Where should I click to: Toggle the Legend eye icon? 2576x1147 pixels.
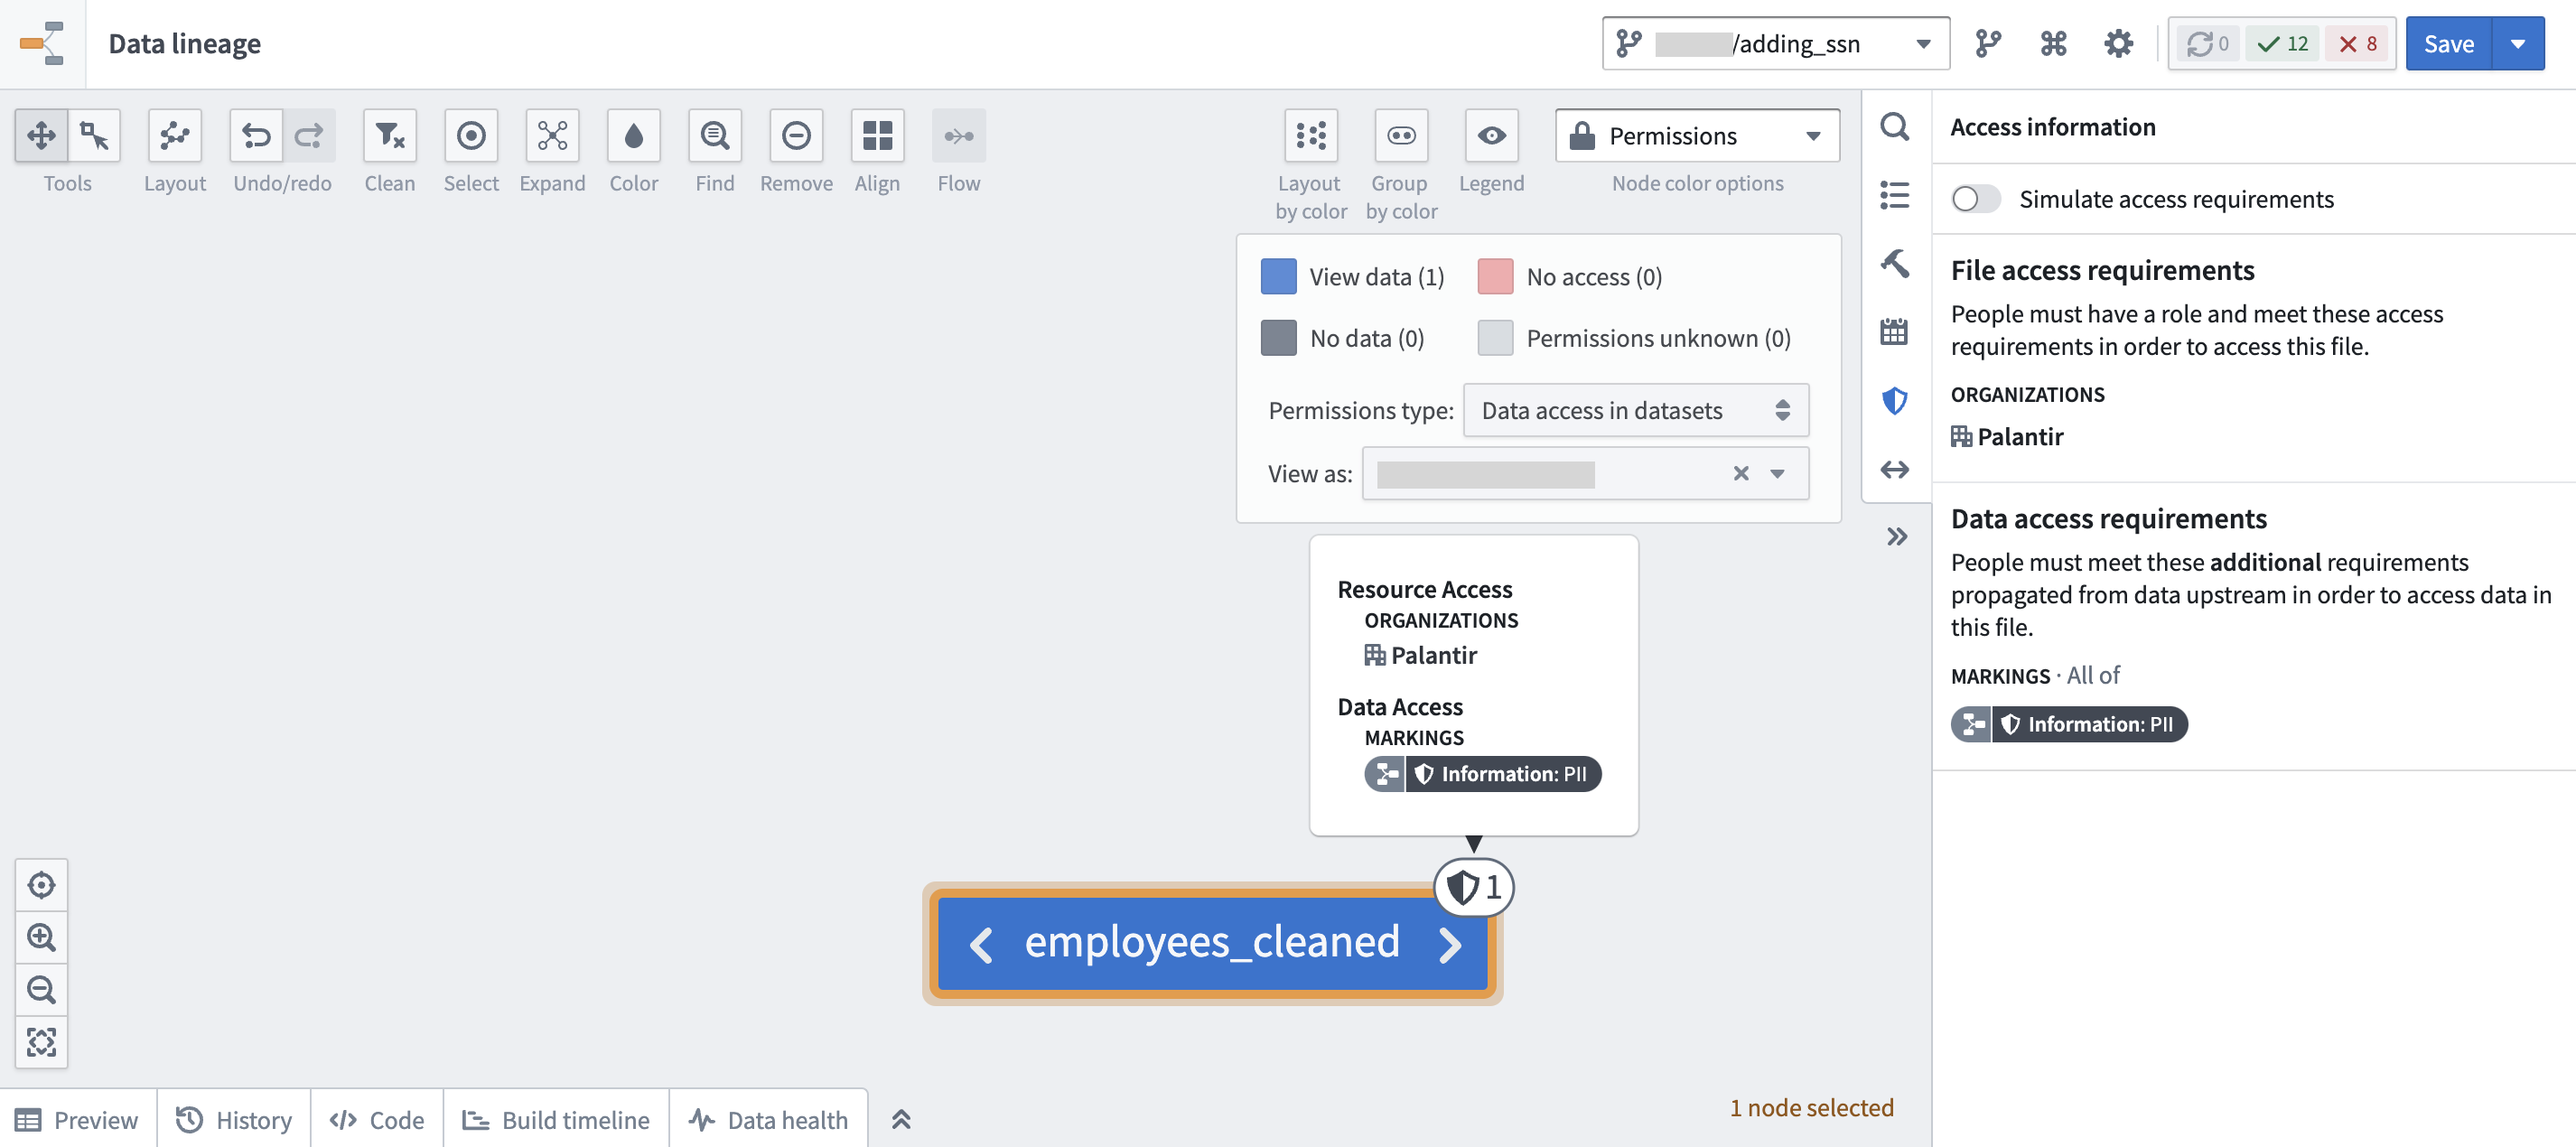tap(1491, 135)
